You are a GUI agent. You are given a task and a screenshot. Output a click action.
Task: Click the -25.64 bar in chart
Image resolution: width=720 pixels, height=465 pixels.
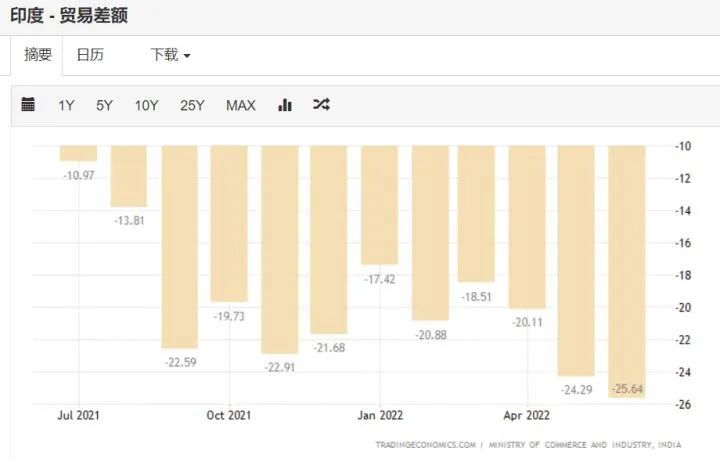(627, 270)
